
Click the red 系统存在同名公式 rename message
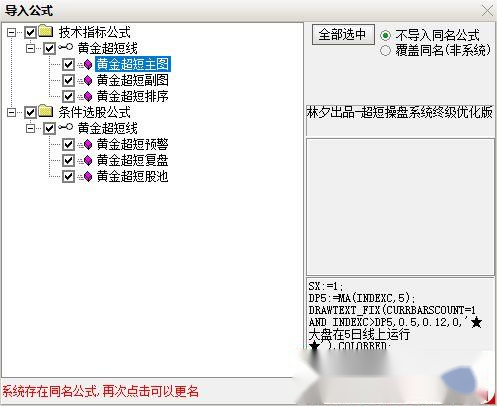point(100,391)
